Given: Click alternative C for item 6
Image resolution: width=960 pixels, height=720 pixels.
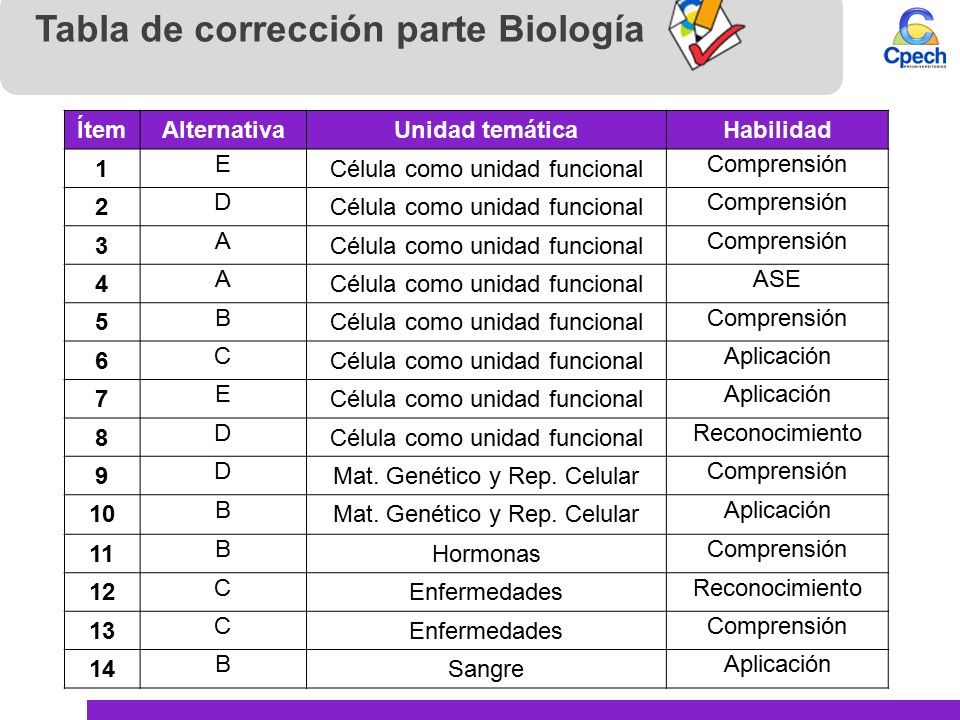Looking at the screenshot, I should click(x=223, y=360).
